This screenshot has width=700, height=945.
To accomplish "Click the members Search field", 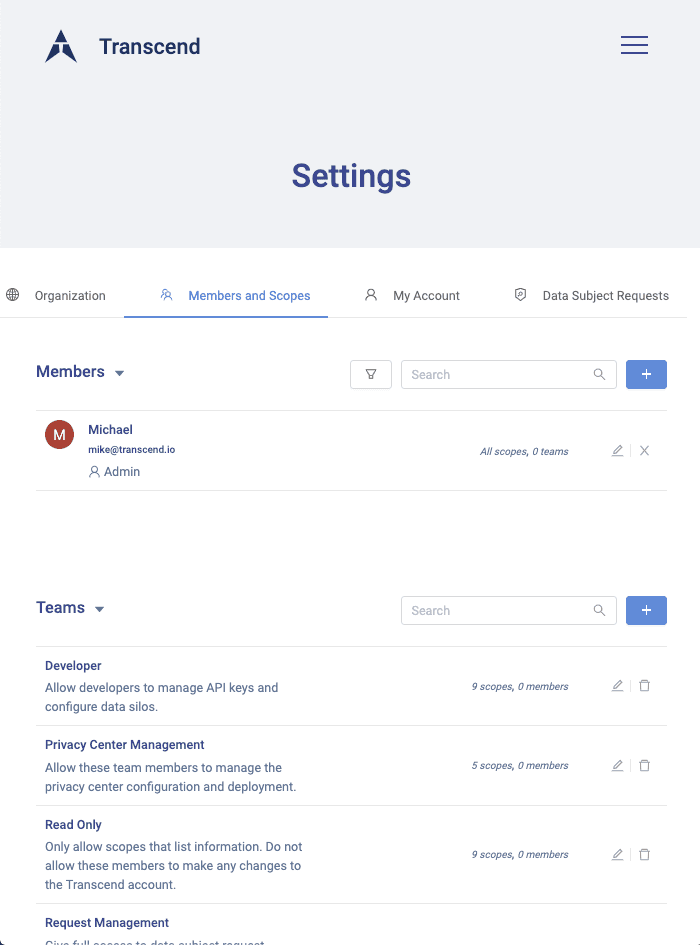I will tap(497, 374).
